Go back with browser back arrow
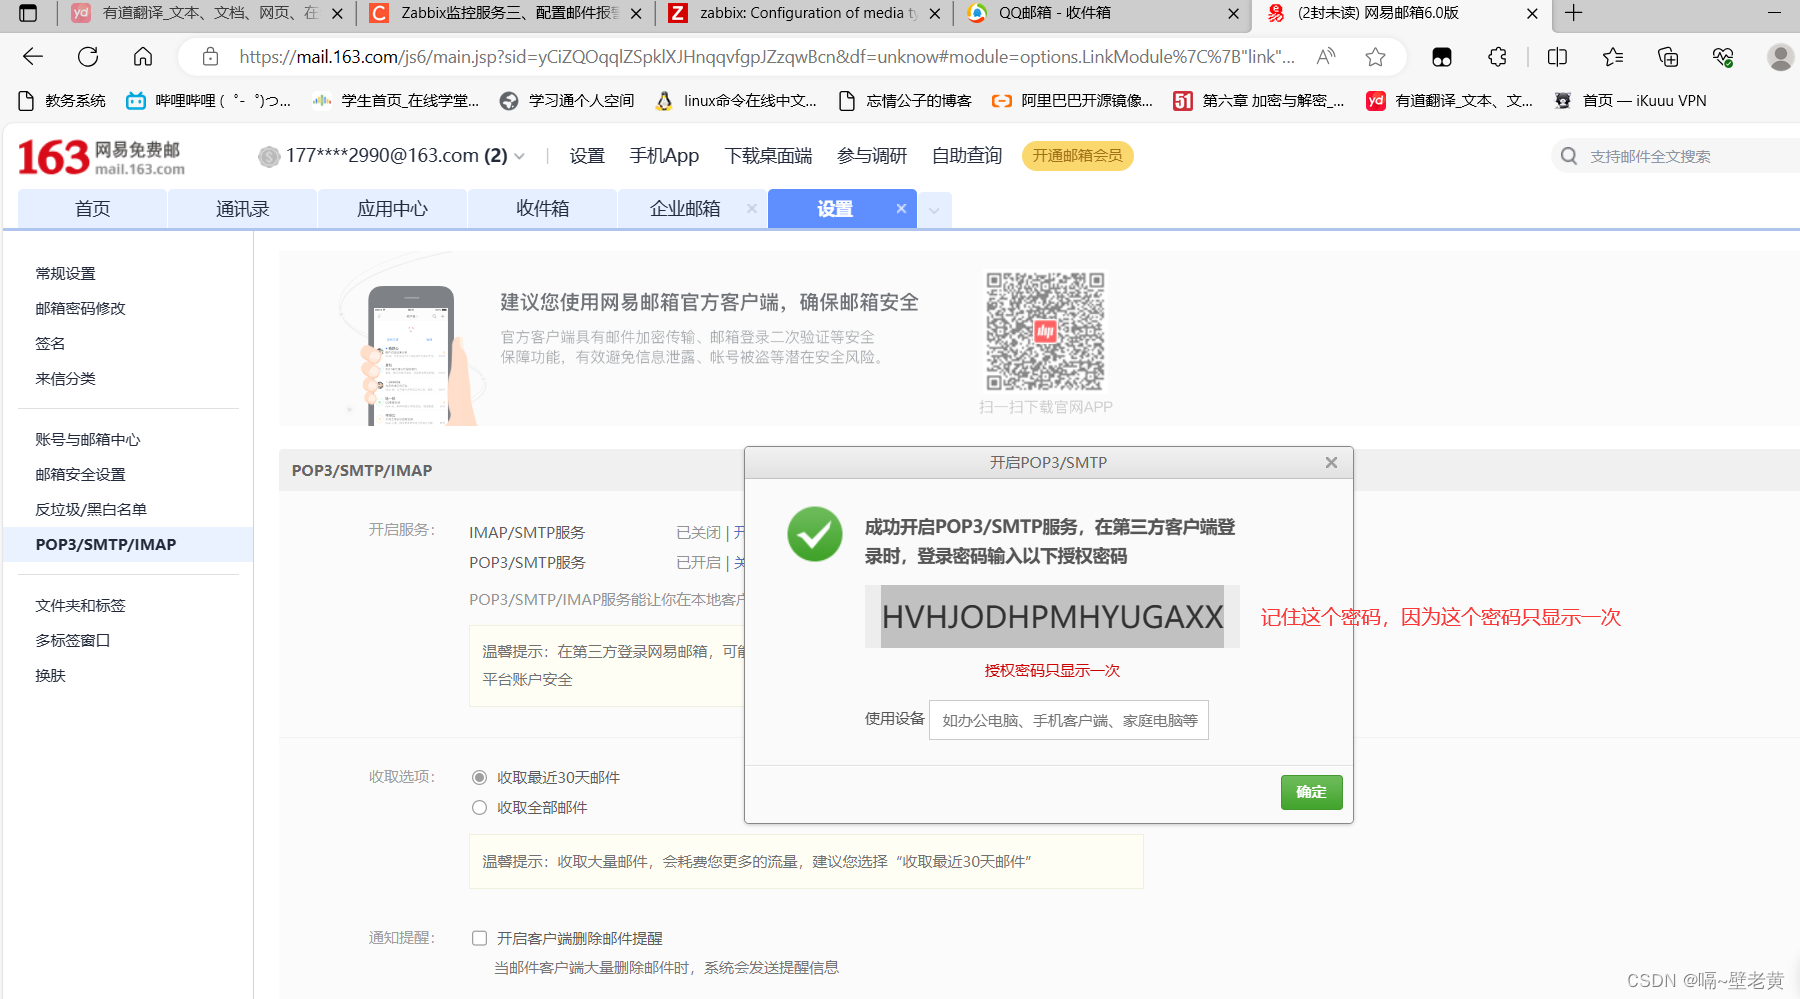Viewport: 1800px width, 999px height. pyautogui.click(x=33, y=57)
